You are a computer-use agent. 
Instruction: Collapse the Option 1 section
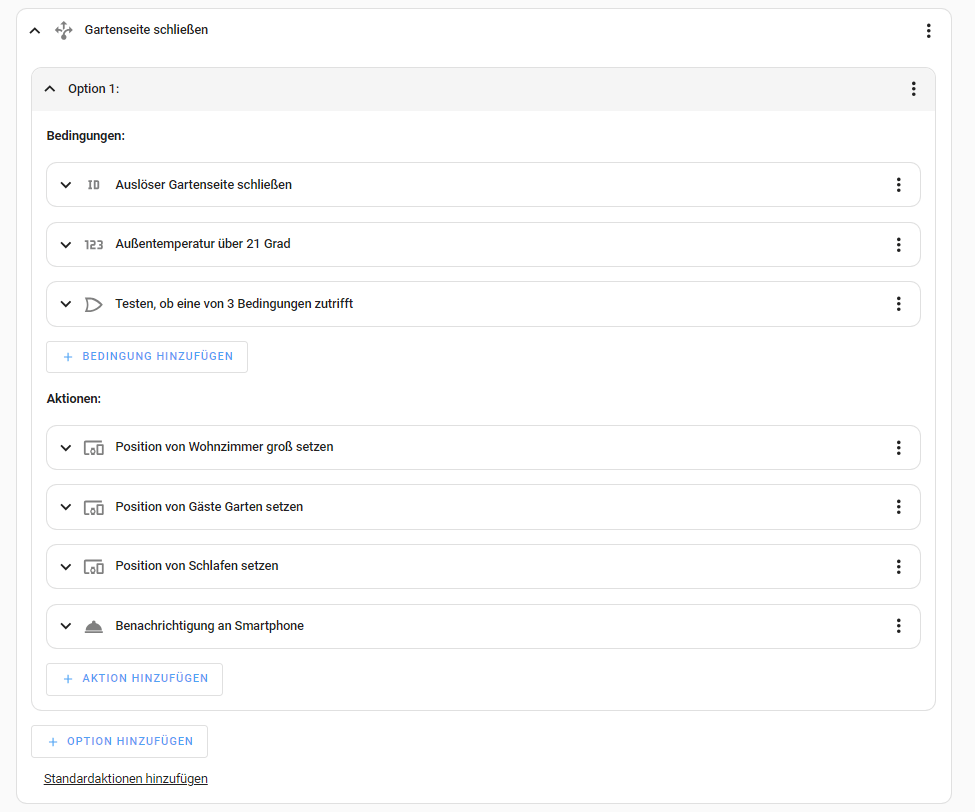pyautogui.click(x=50, y=89)
